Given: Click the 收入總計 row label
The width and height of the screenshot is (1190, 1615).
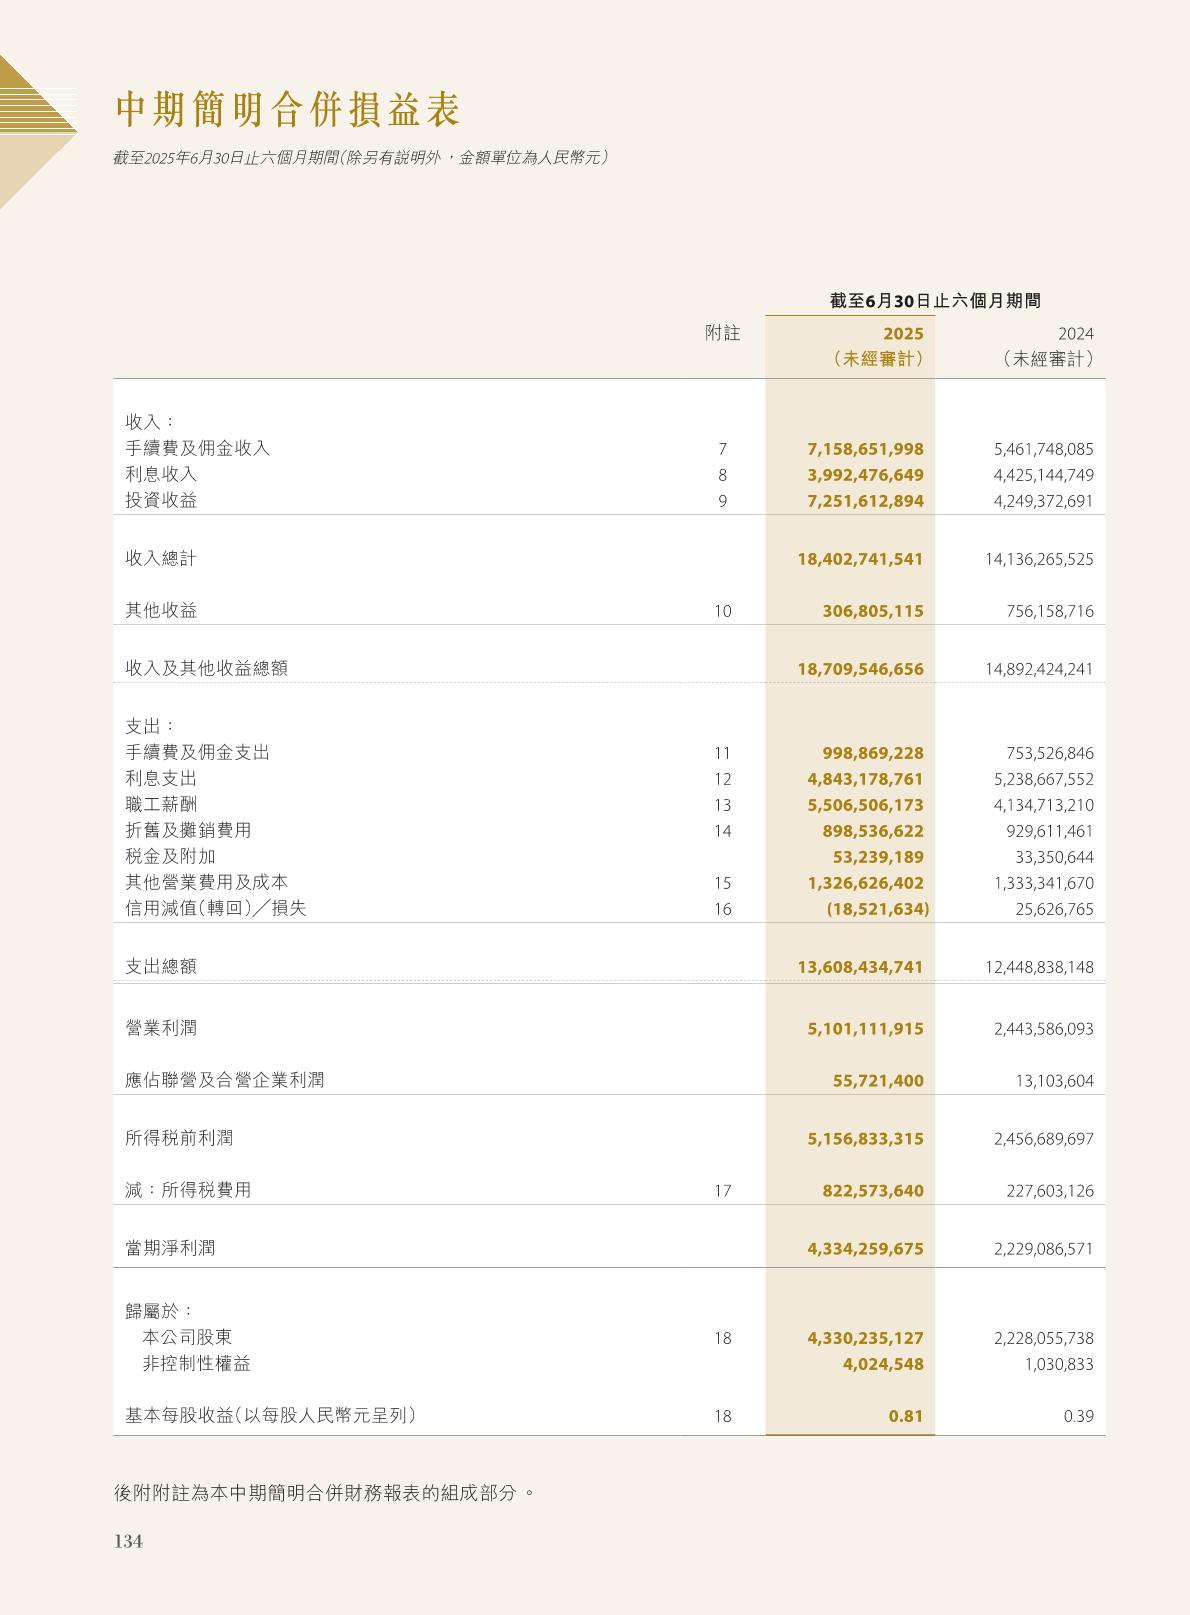Looking at the screenshot, I should (161, 558).
